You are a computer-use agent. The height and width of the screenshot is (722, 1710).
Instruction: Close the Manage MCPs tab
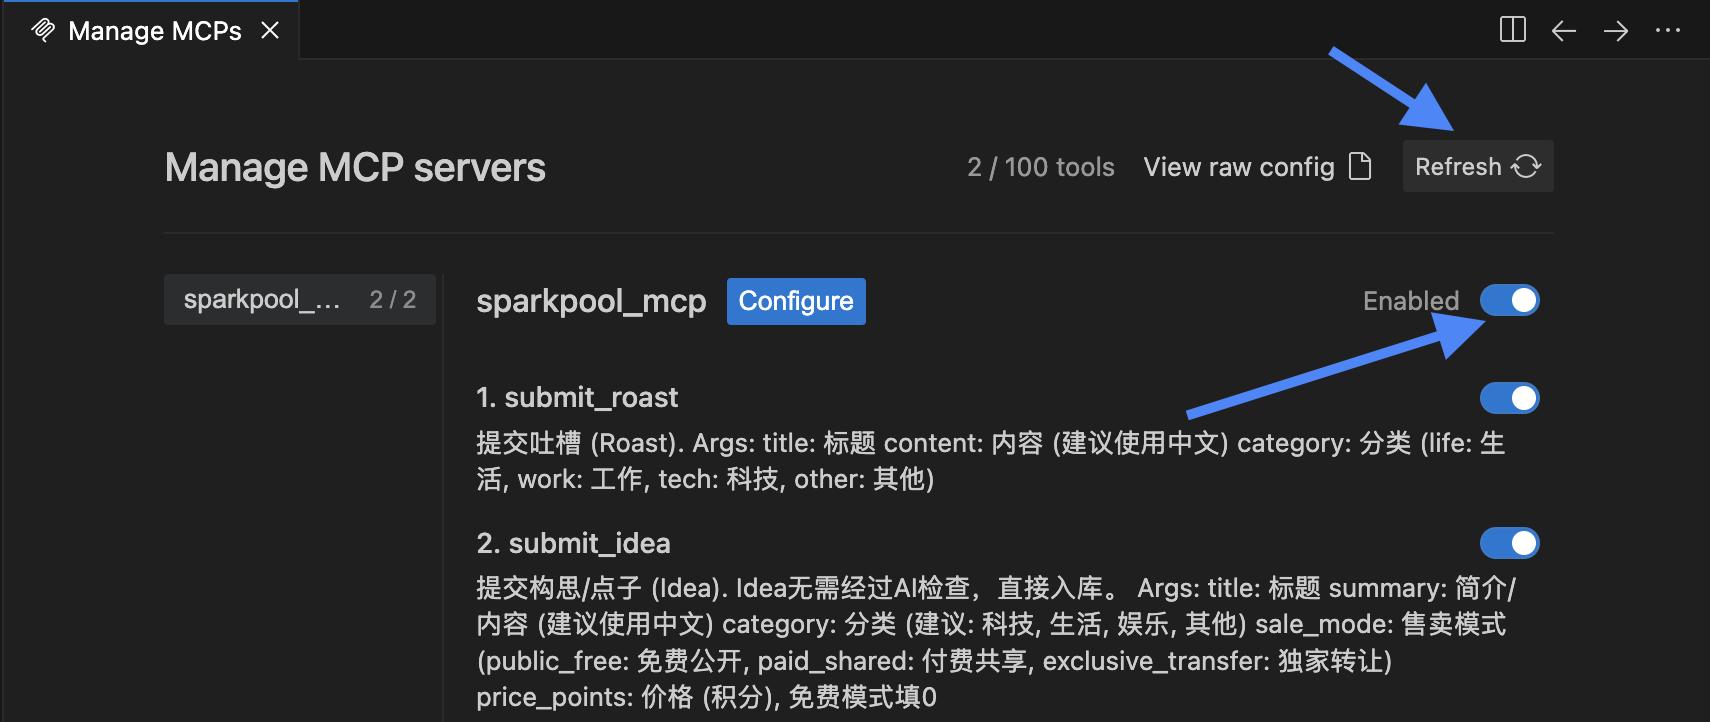coord(270,30)
